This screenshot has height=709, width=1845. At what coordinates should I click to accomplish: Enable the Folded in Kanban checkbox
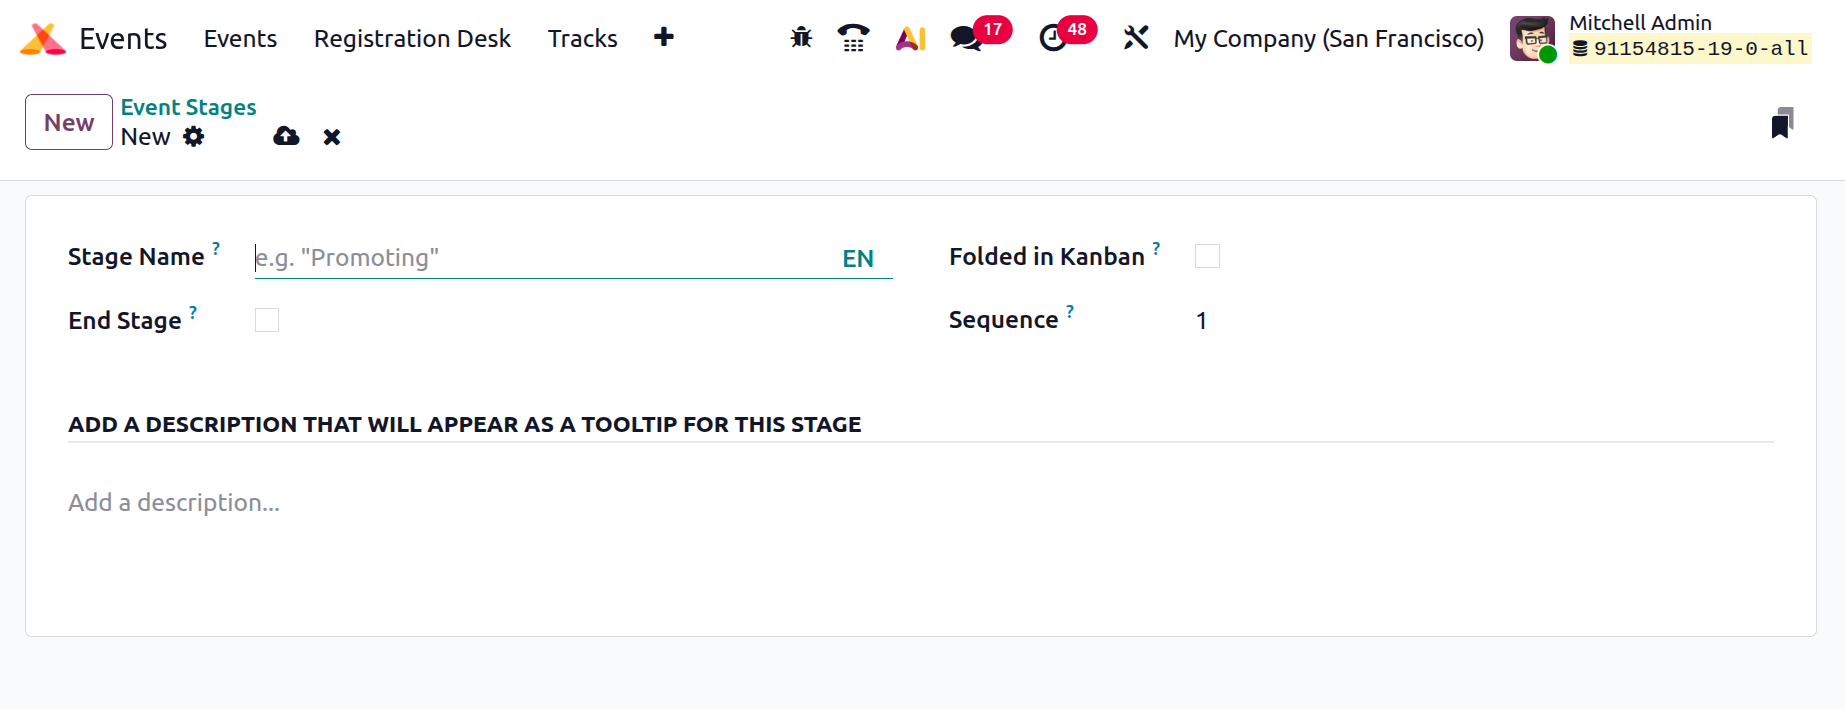coord(1207,256)
